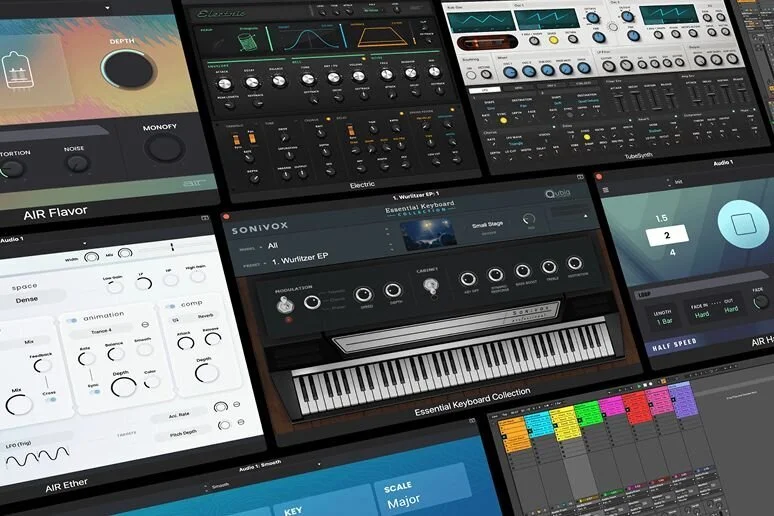Screen dimensions: 774x516
Task: Click the Mallet Attack knob in Electric
Action: (x=224, y=84)
